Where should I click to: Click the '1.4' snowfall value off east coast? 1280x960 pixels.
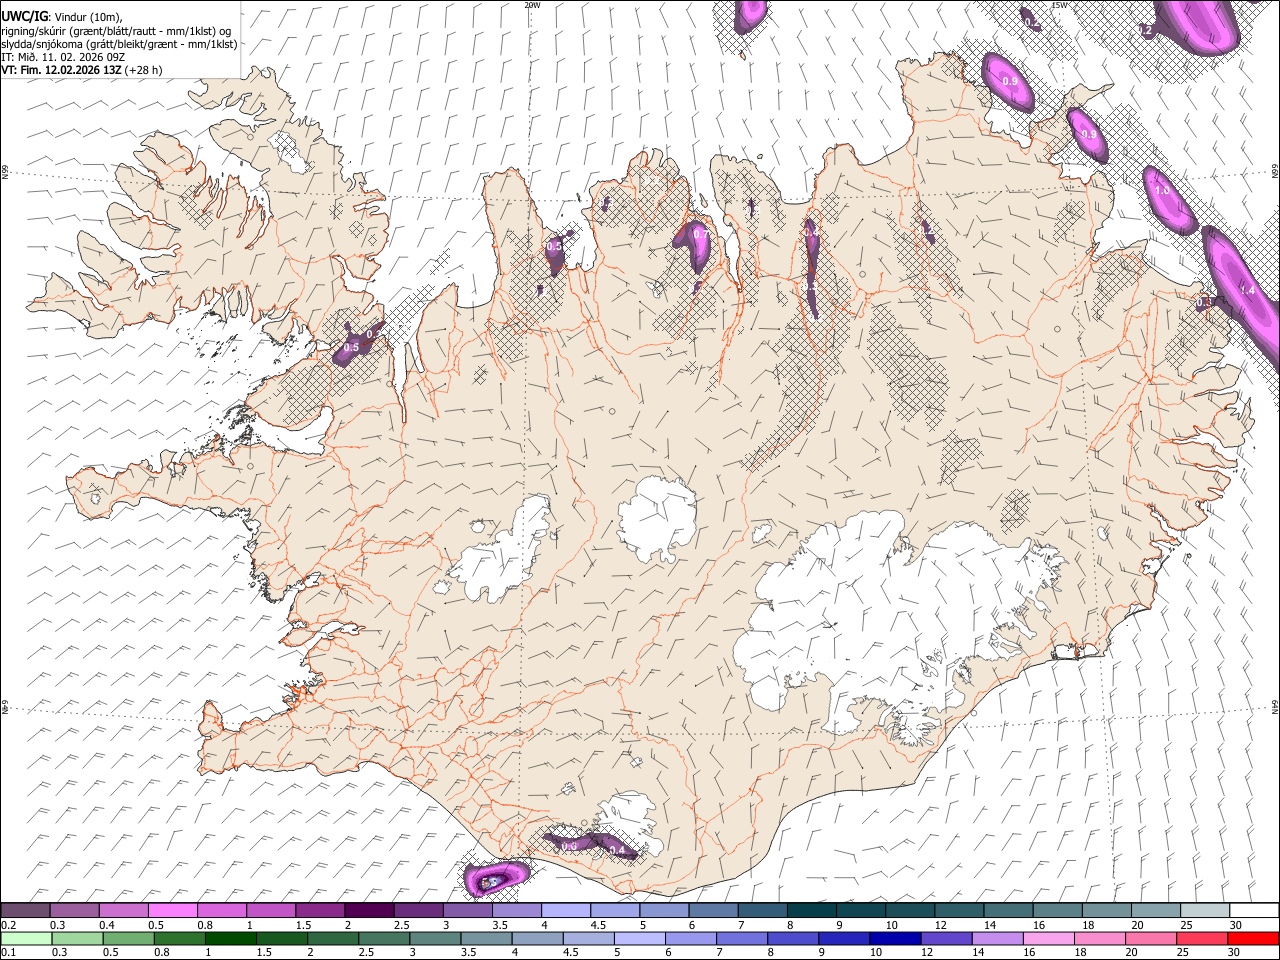pyautogui.click(x=1247, y=290)
